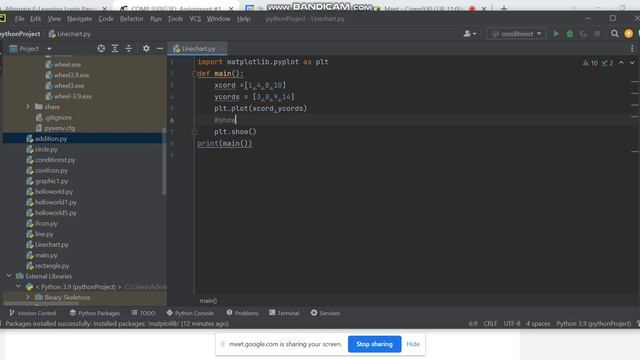Viewport: 640px width, 360px height.
Task: Start debugging with the green bug icon
Action: (570, 34)
